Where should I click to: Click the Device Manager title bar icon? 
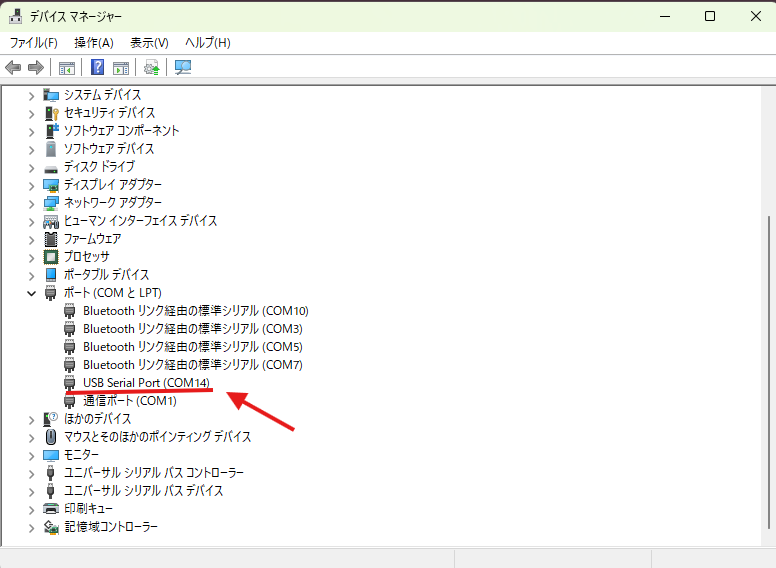click(x=15, y=16)
